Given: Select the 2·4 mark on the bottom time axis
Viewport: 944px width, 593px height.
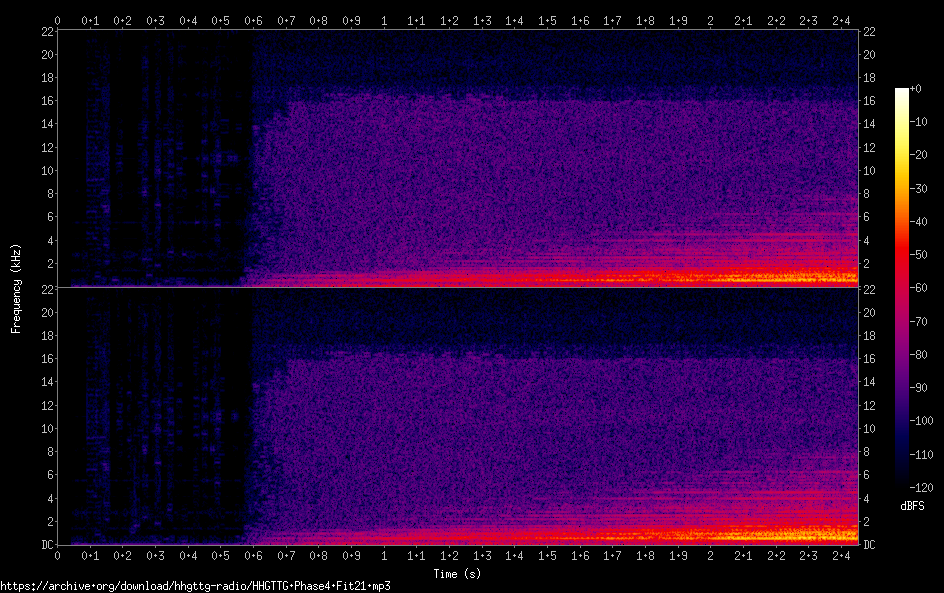Looking at the screenshot, I should coord(841,555).
